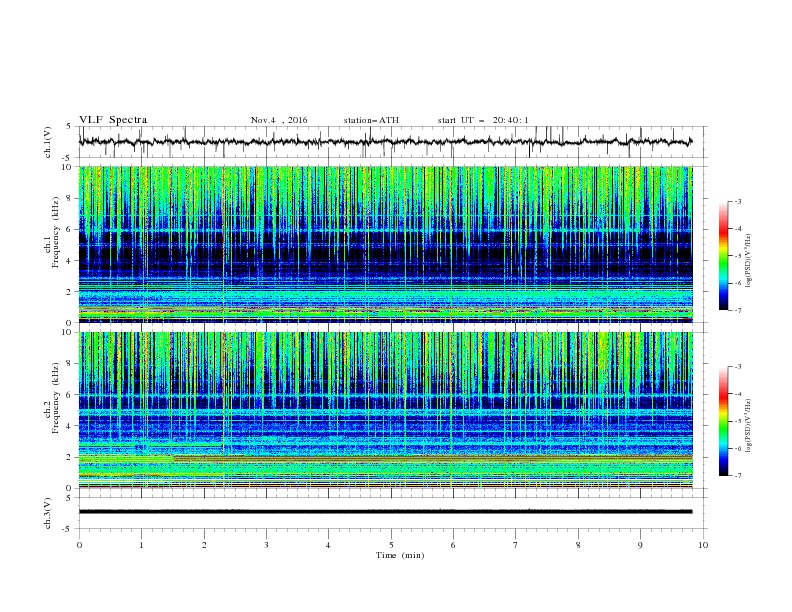
Task: Click the "ch.1(V)" axis label
Action: (48, 142)
